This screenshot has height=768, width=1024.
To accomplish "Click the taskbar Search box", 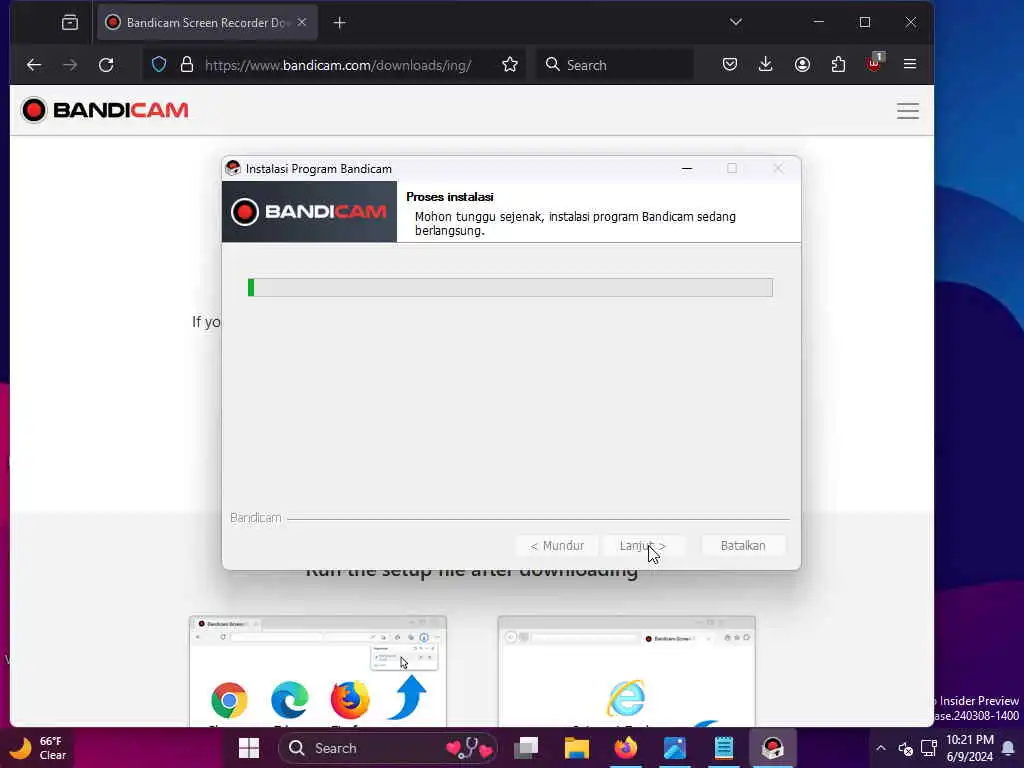I will pos(388,748).
